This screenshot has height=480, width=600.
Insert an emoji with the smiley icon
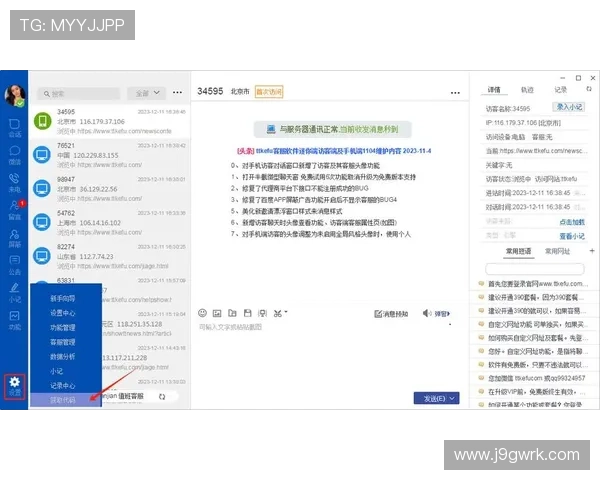(x=202, y=313)
